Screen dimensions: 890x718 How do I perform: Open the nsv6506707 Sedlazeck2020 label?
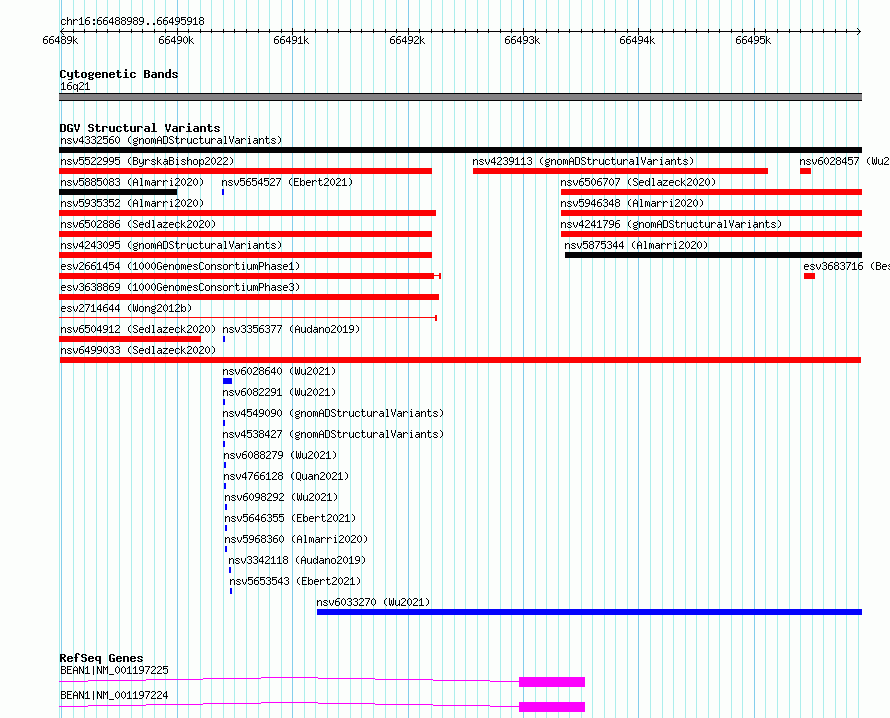pyautogui.click(x=638, y=182)
